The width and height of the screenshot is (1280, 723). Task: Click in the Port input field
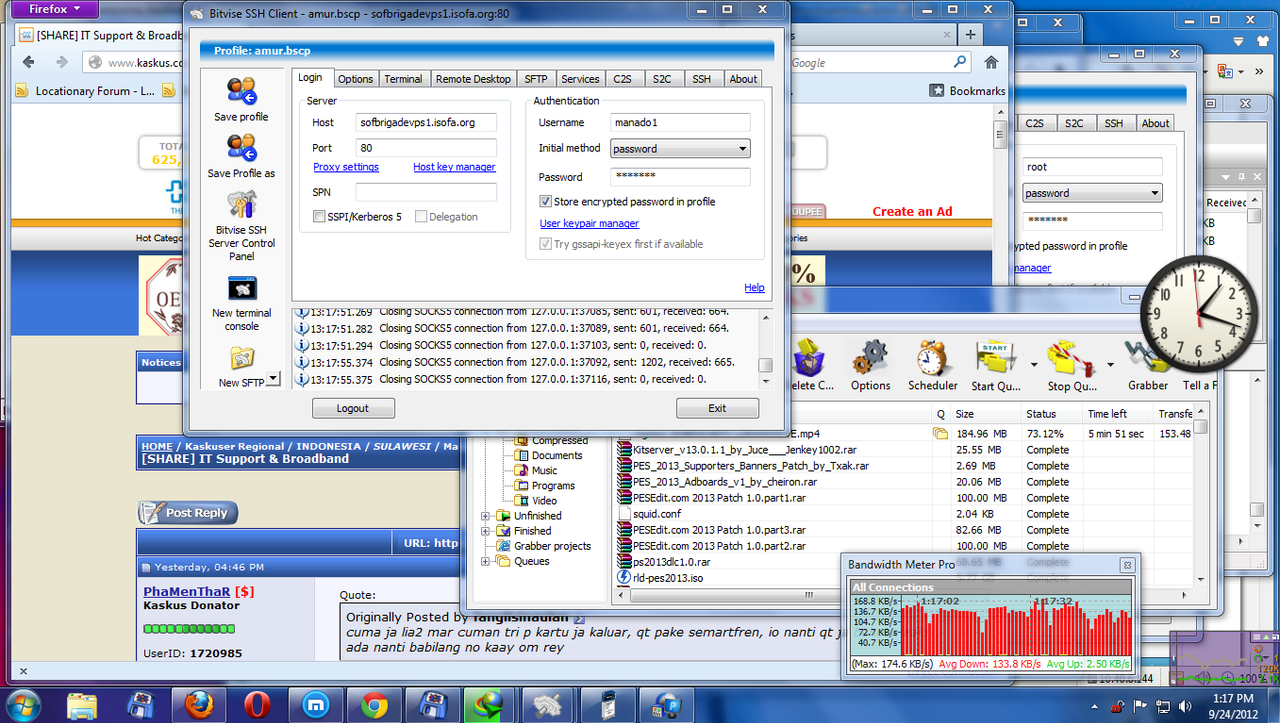[x=426, y=148]
